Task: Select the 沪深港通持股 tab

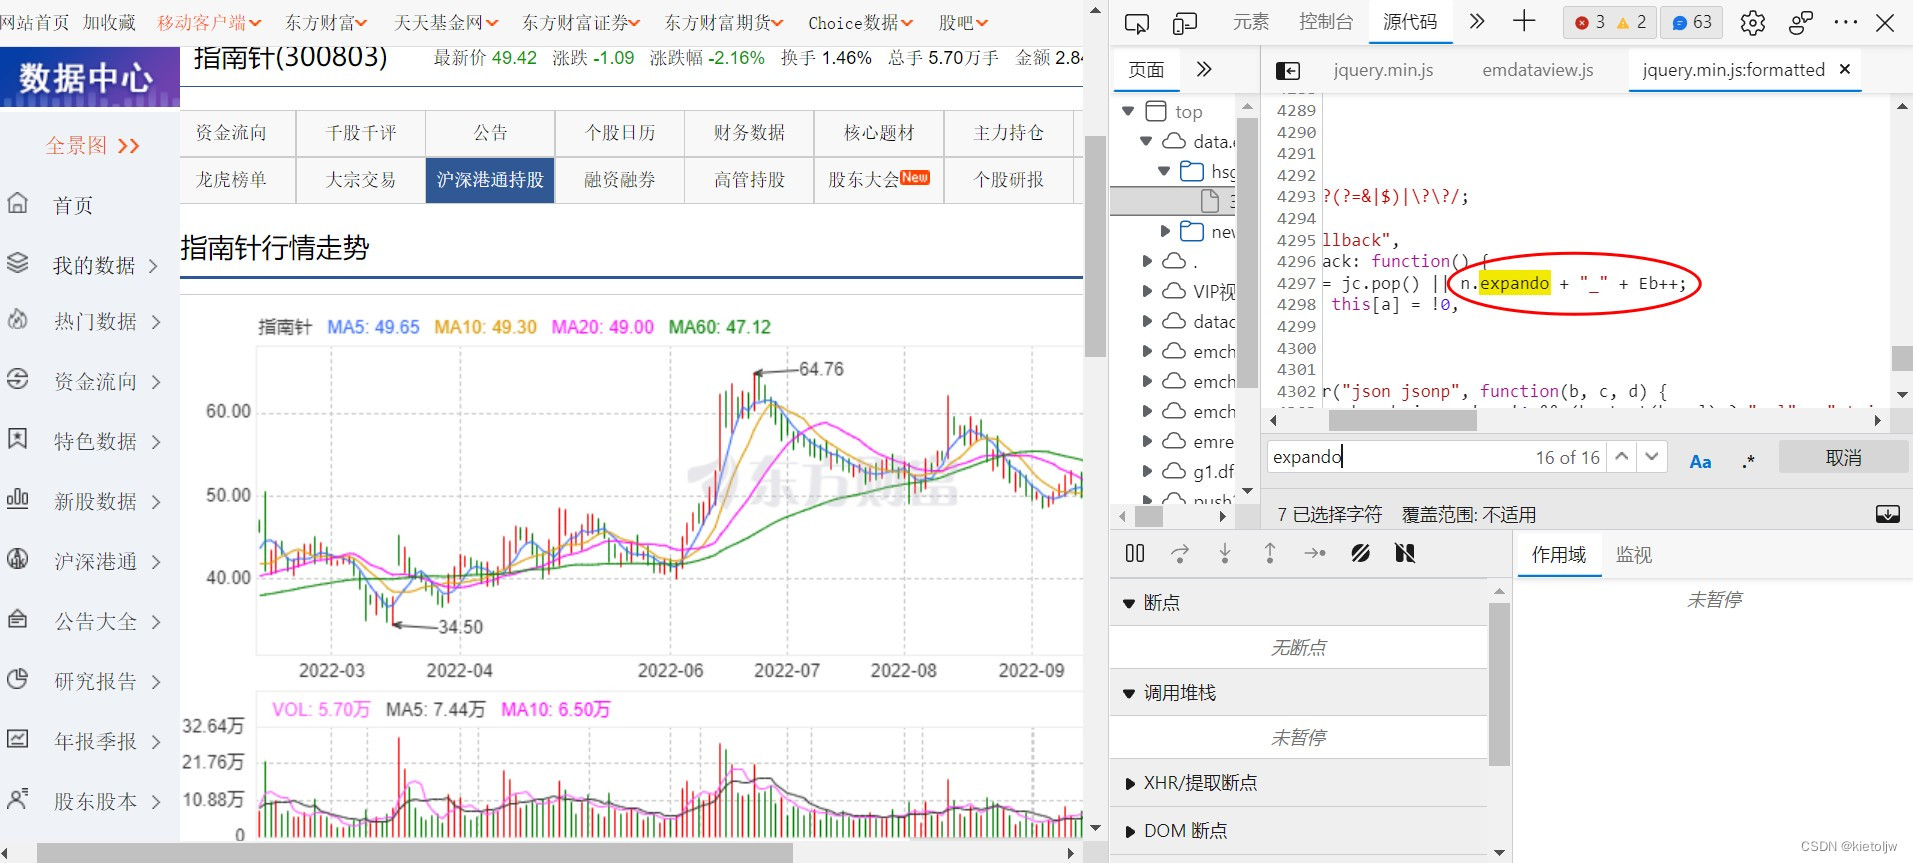Action: [490, 180]
